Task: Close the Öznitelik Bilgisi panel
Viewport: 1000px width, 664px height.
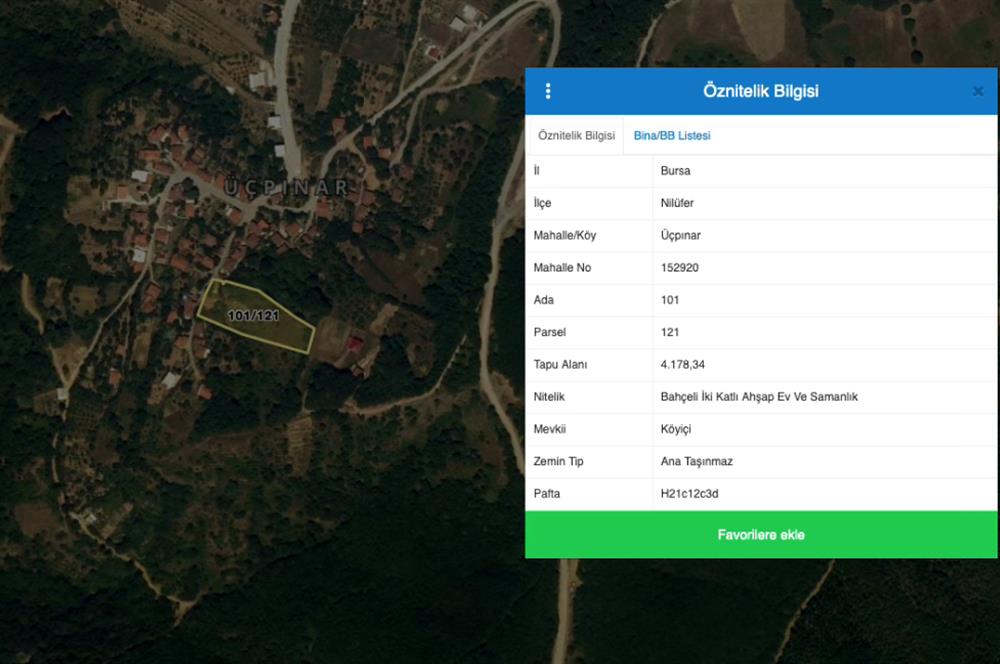Action: pos(978,92)
